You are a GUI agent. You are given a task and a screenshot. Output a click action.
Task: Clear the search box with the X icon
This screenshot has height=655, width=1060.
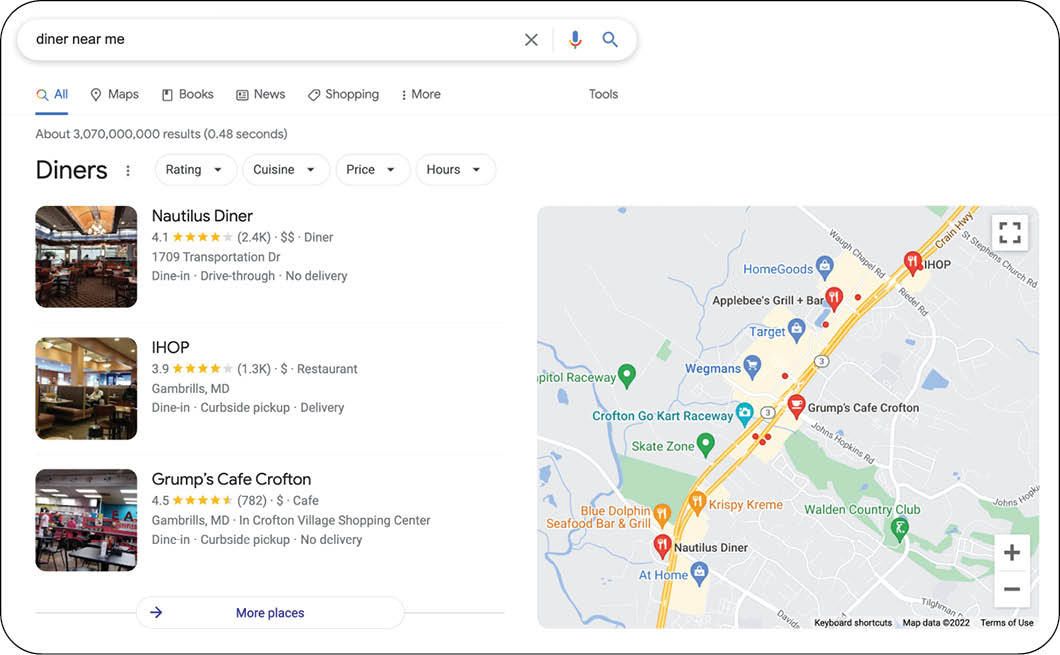531,40
